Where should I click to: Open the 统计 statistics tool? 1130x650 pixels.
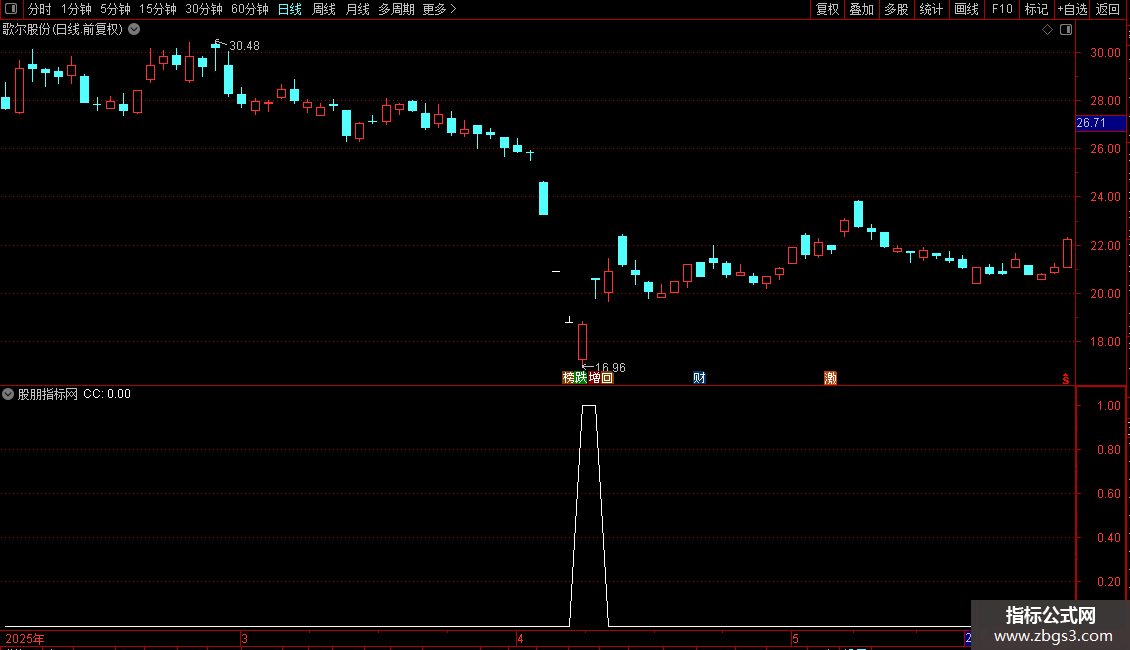point(931,9)
